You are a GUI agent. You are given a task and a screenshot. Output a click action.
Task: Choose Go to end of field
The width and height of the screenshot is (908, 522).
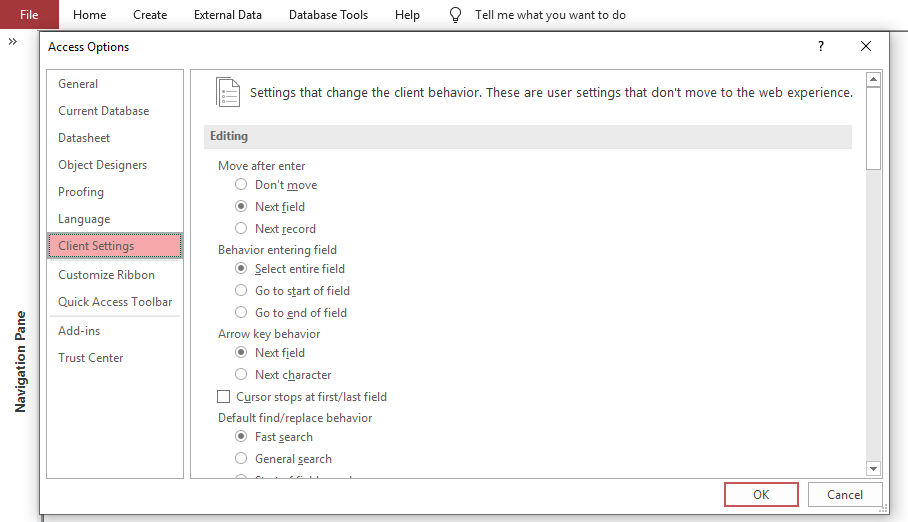[241, 313]
